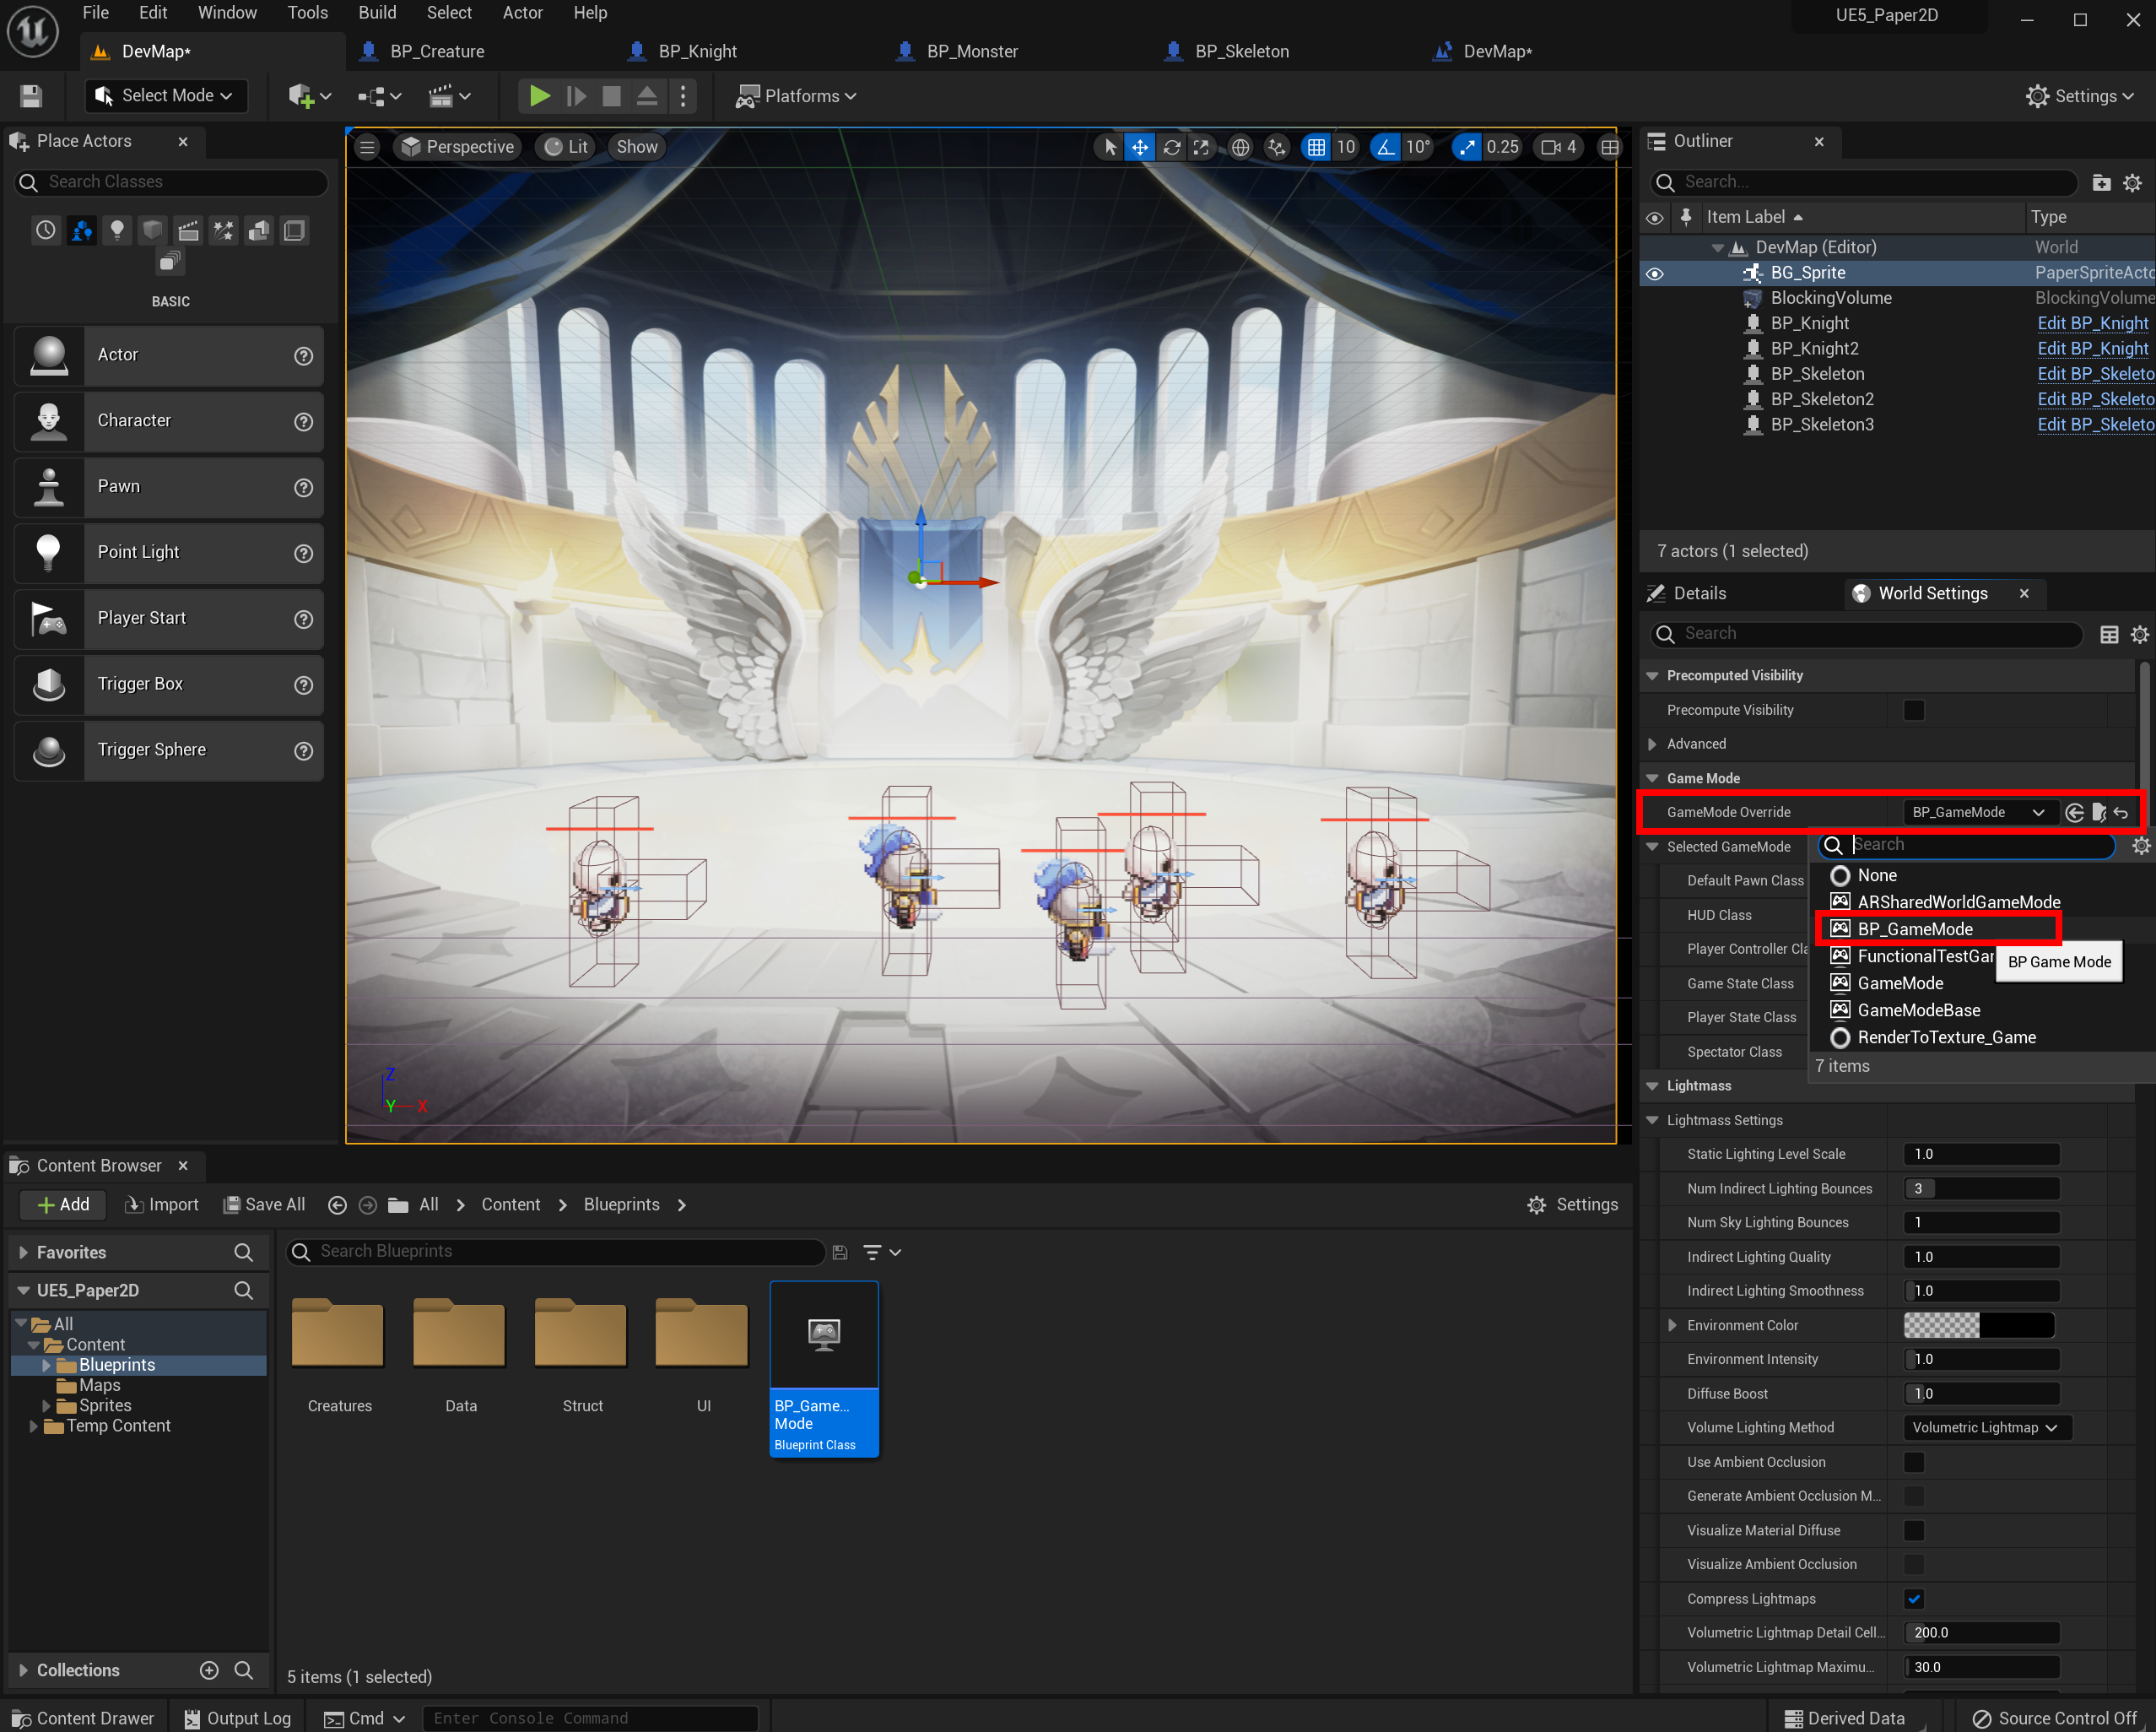This screenshot has height=1732, width=2156.
Task: Click the green Play button
Action: click(x=539, y=96)
